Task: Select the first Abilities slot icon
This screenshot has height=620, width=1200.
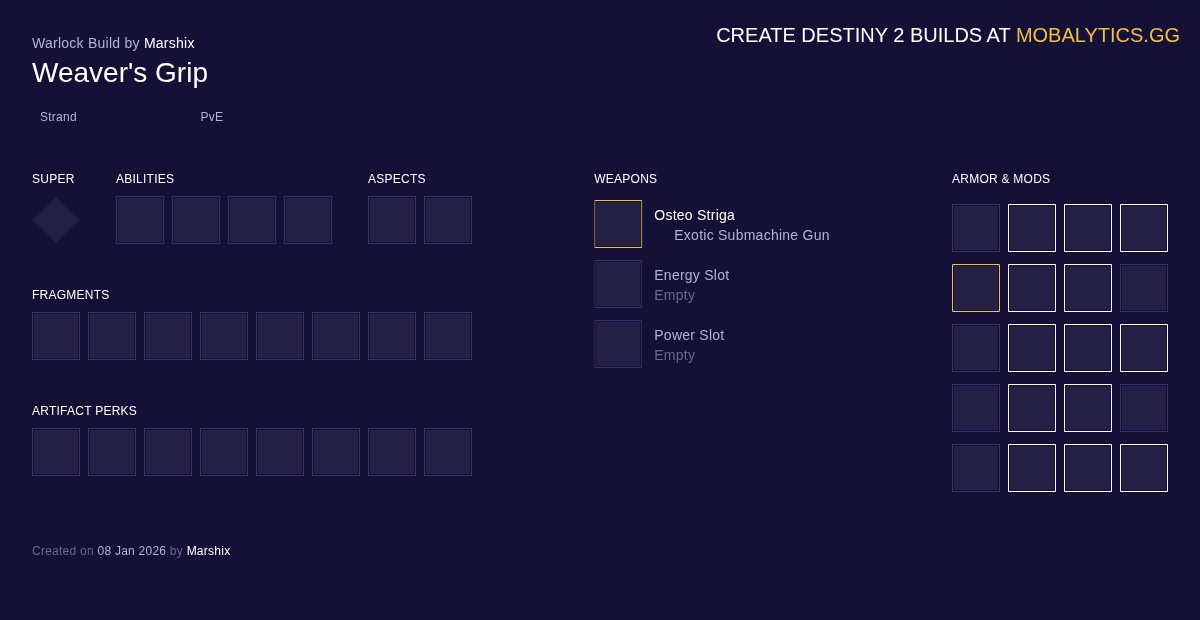Action: point(140,220)
